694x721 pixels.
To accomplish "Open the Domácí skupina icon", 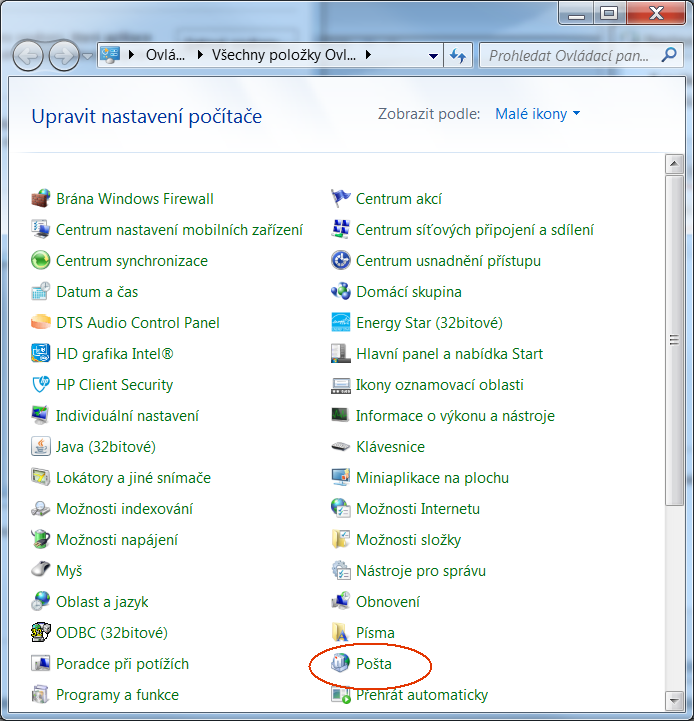I will click(341, 292).
